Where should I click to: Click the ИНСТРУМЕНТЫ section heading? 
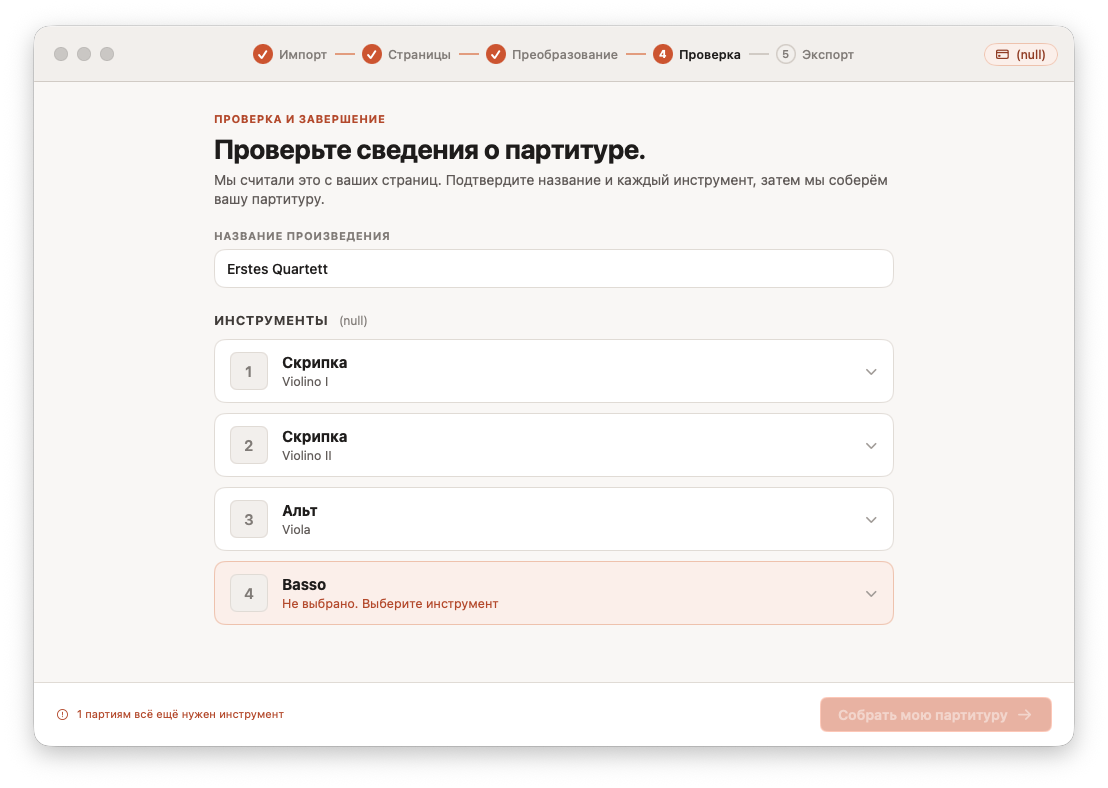271,321
